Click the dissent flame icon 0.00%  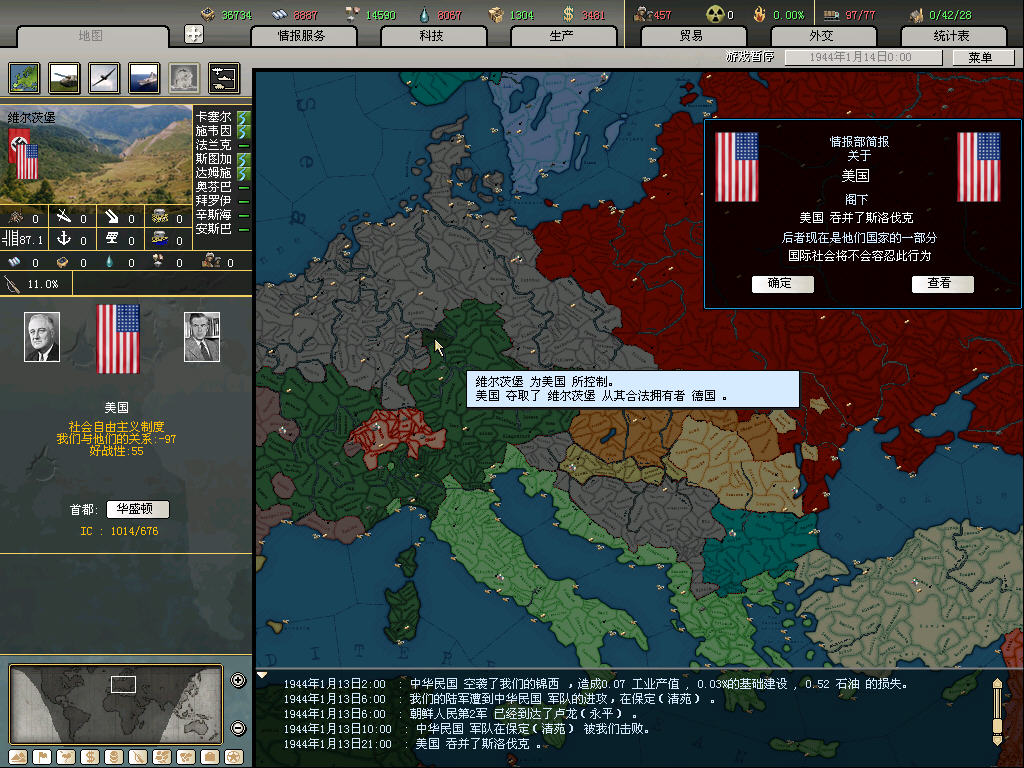[x=759, y=14]
